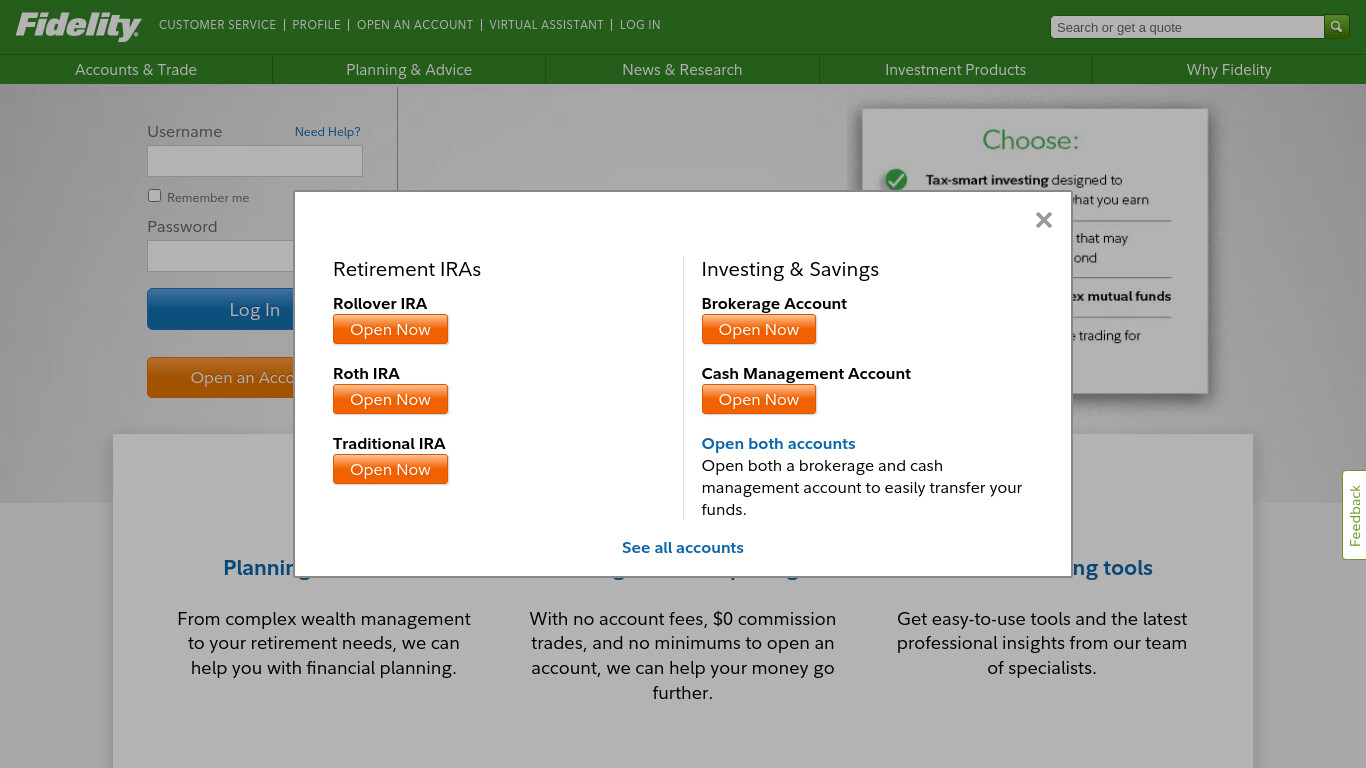Click the green checkmark in Choose card

point(896,180)
